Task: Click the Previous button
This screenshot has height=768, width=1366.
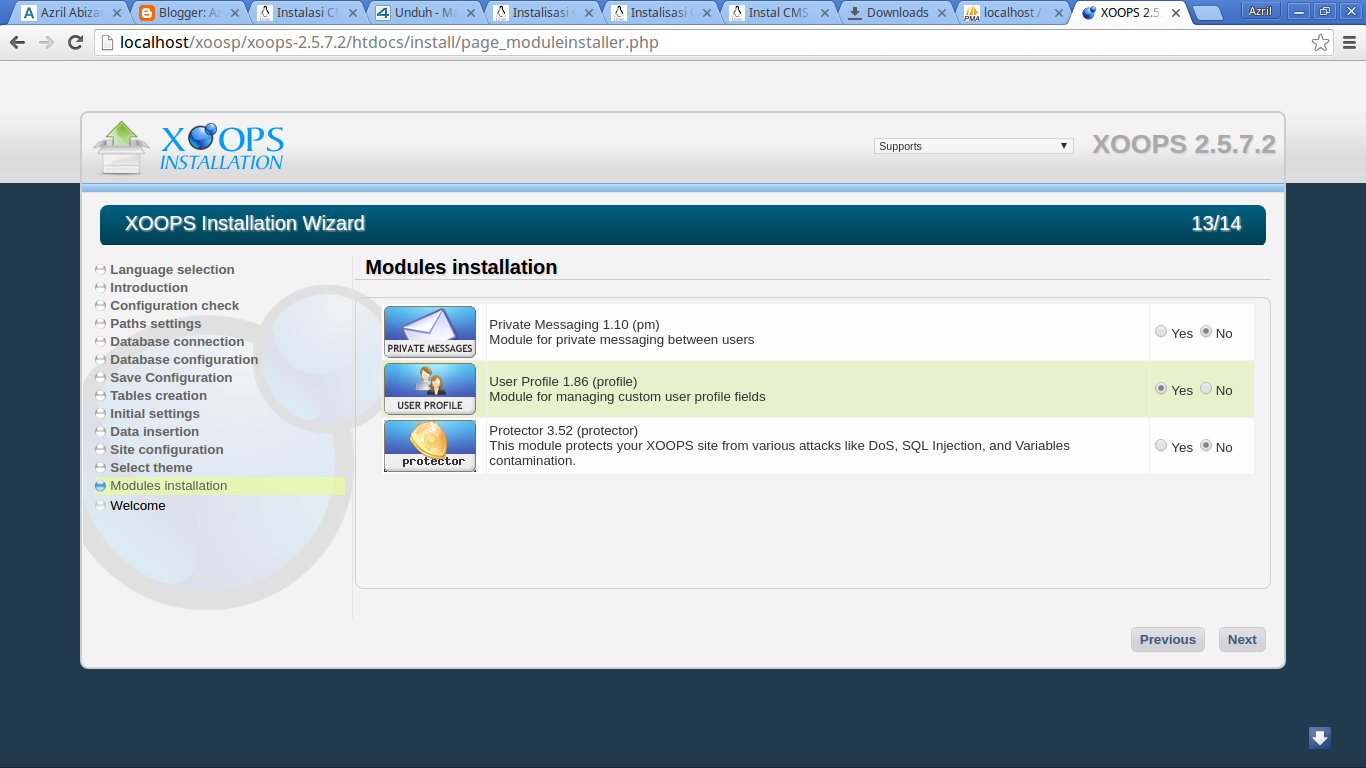Action: 1167,639
